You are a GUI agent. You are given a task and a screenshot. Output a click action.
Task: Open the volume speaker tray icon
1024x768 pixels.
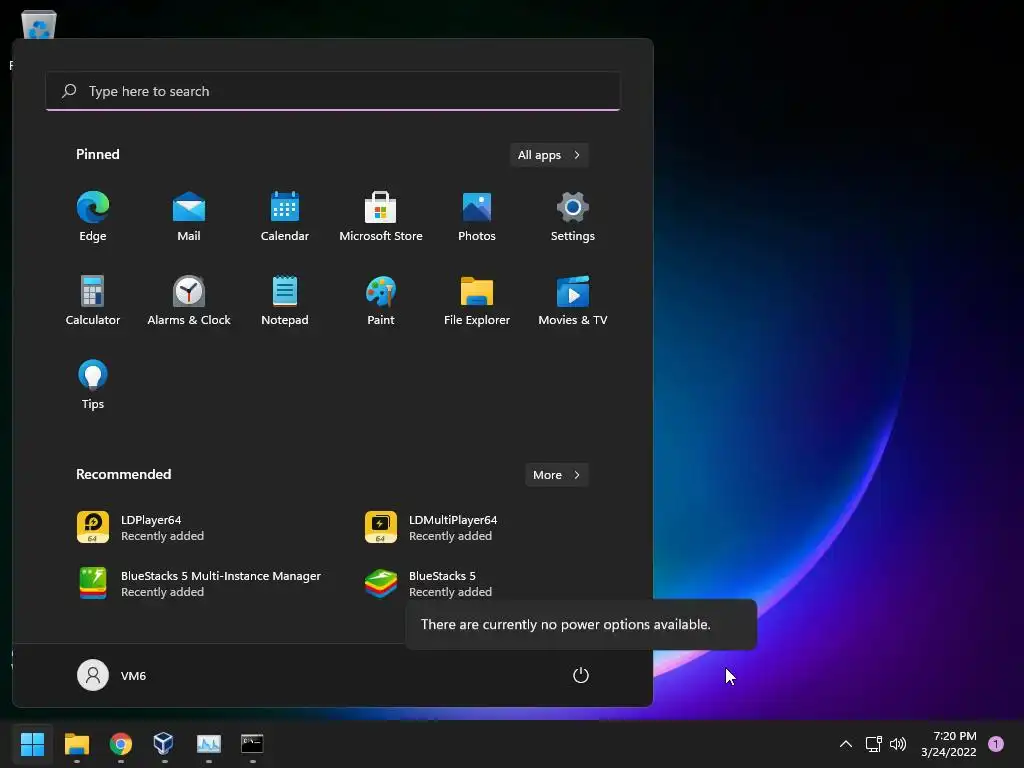(x=899, y=744)
